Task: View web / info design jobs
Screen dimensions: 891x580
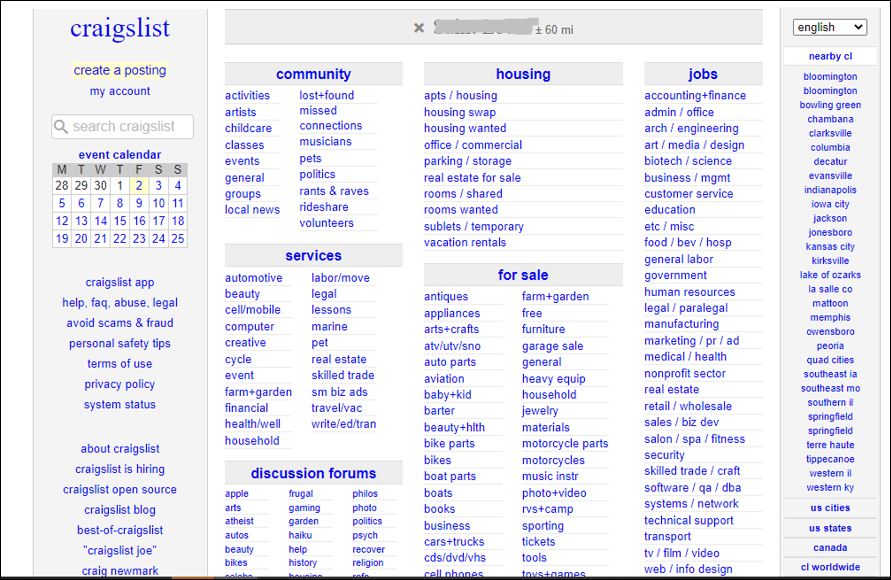Action: [688, 569]
